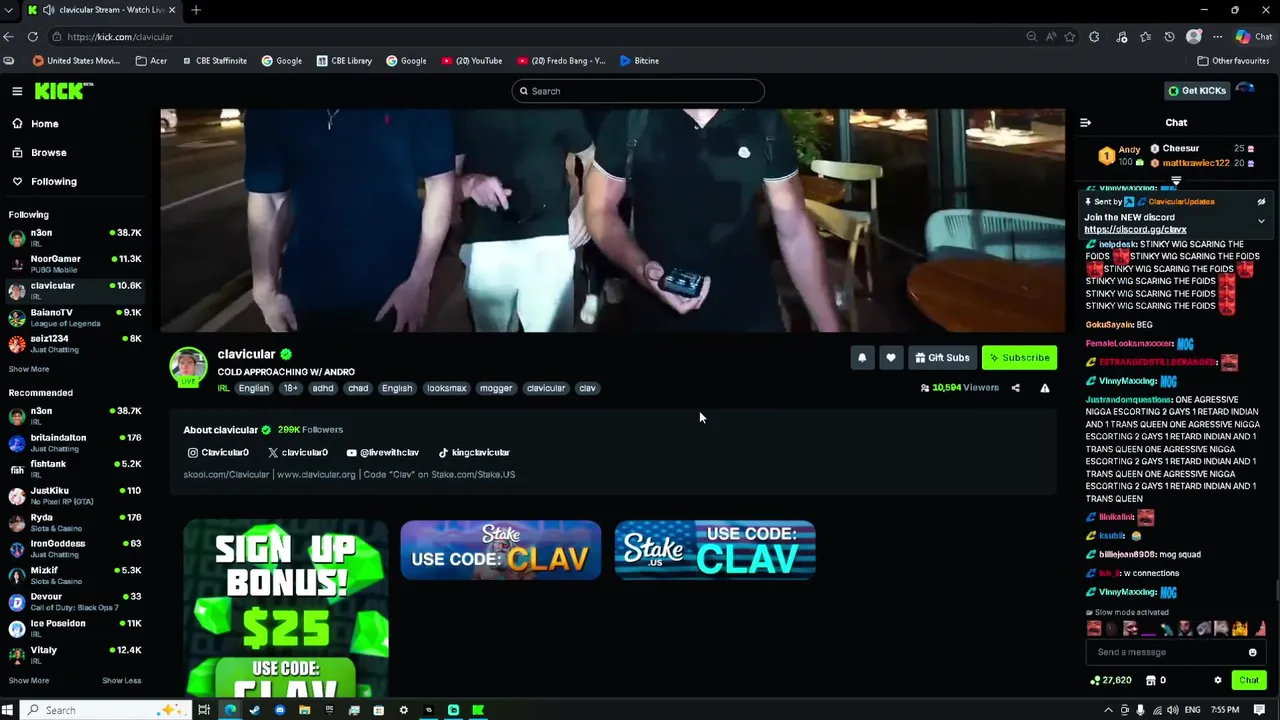Collapse the chat panel with the arrow icon
The width and height of the screenshot is (1280, 720).
[1085, 123]
